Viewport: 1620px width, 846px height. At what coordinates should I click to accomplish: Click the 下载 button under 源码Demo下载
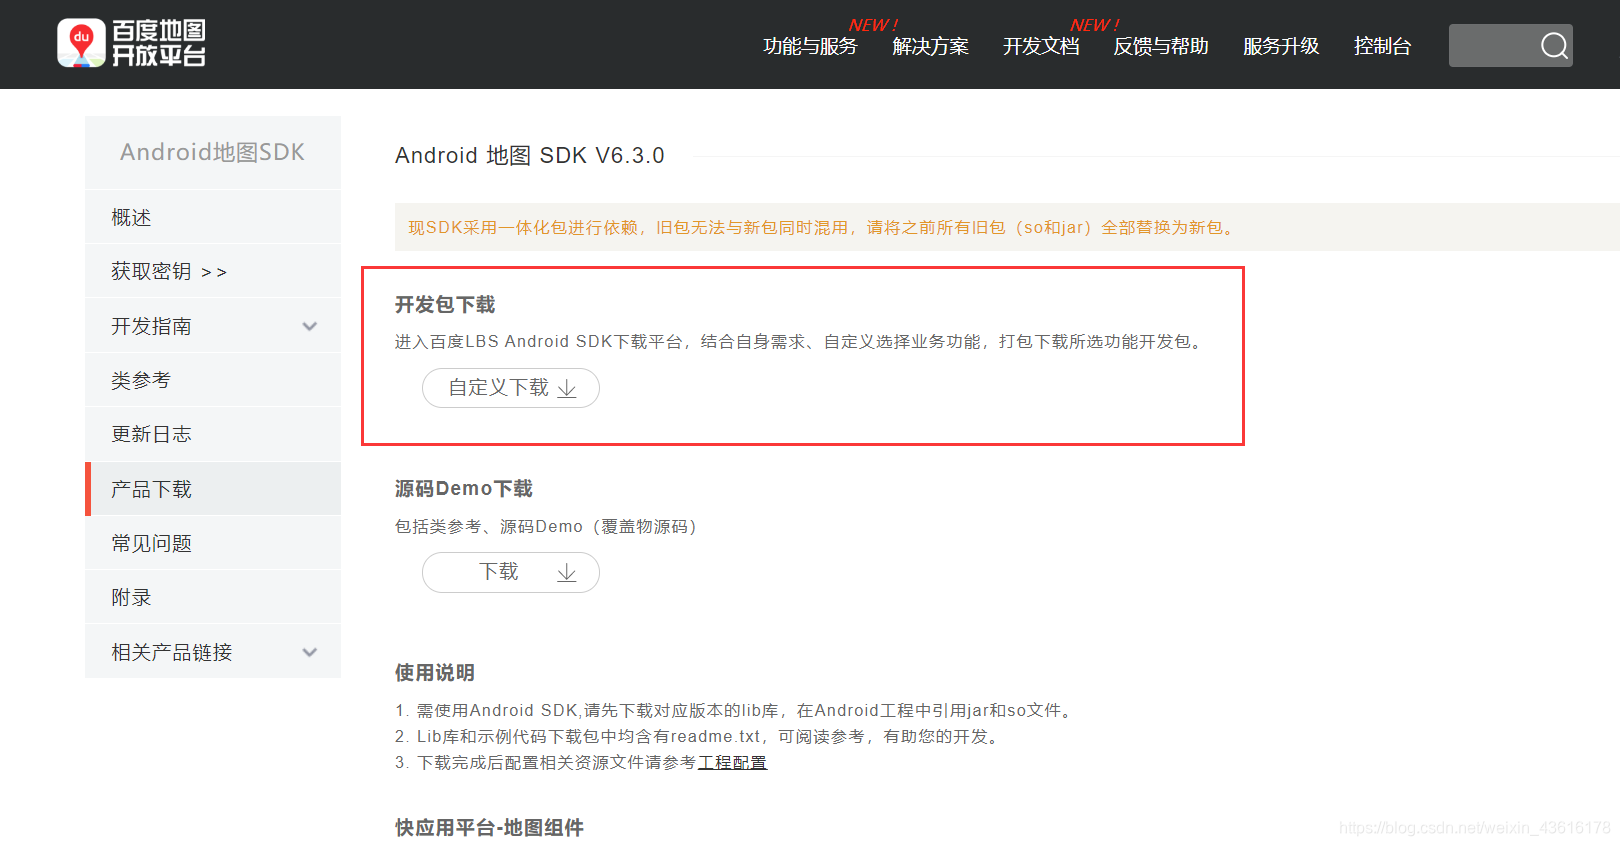pos(511,572)
